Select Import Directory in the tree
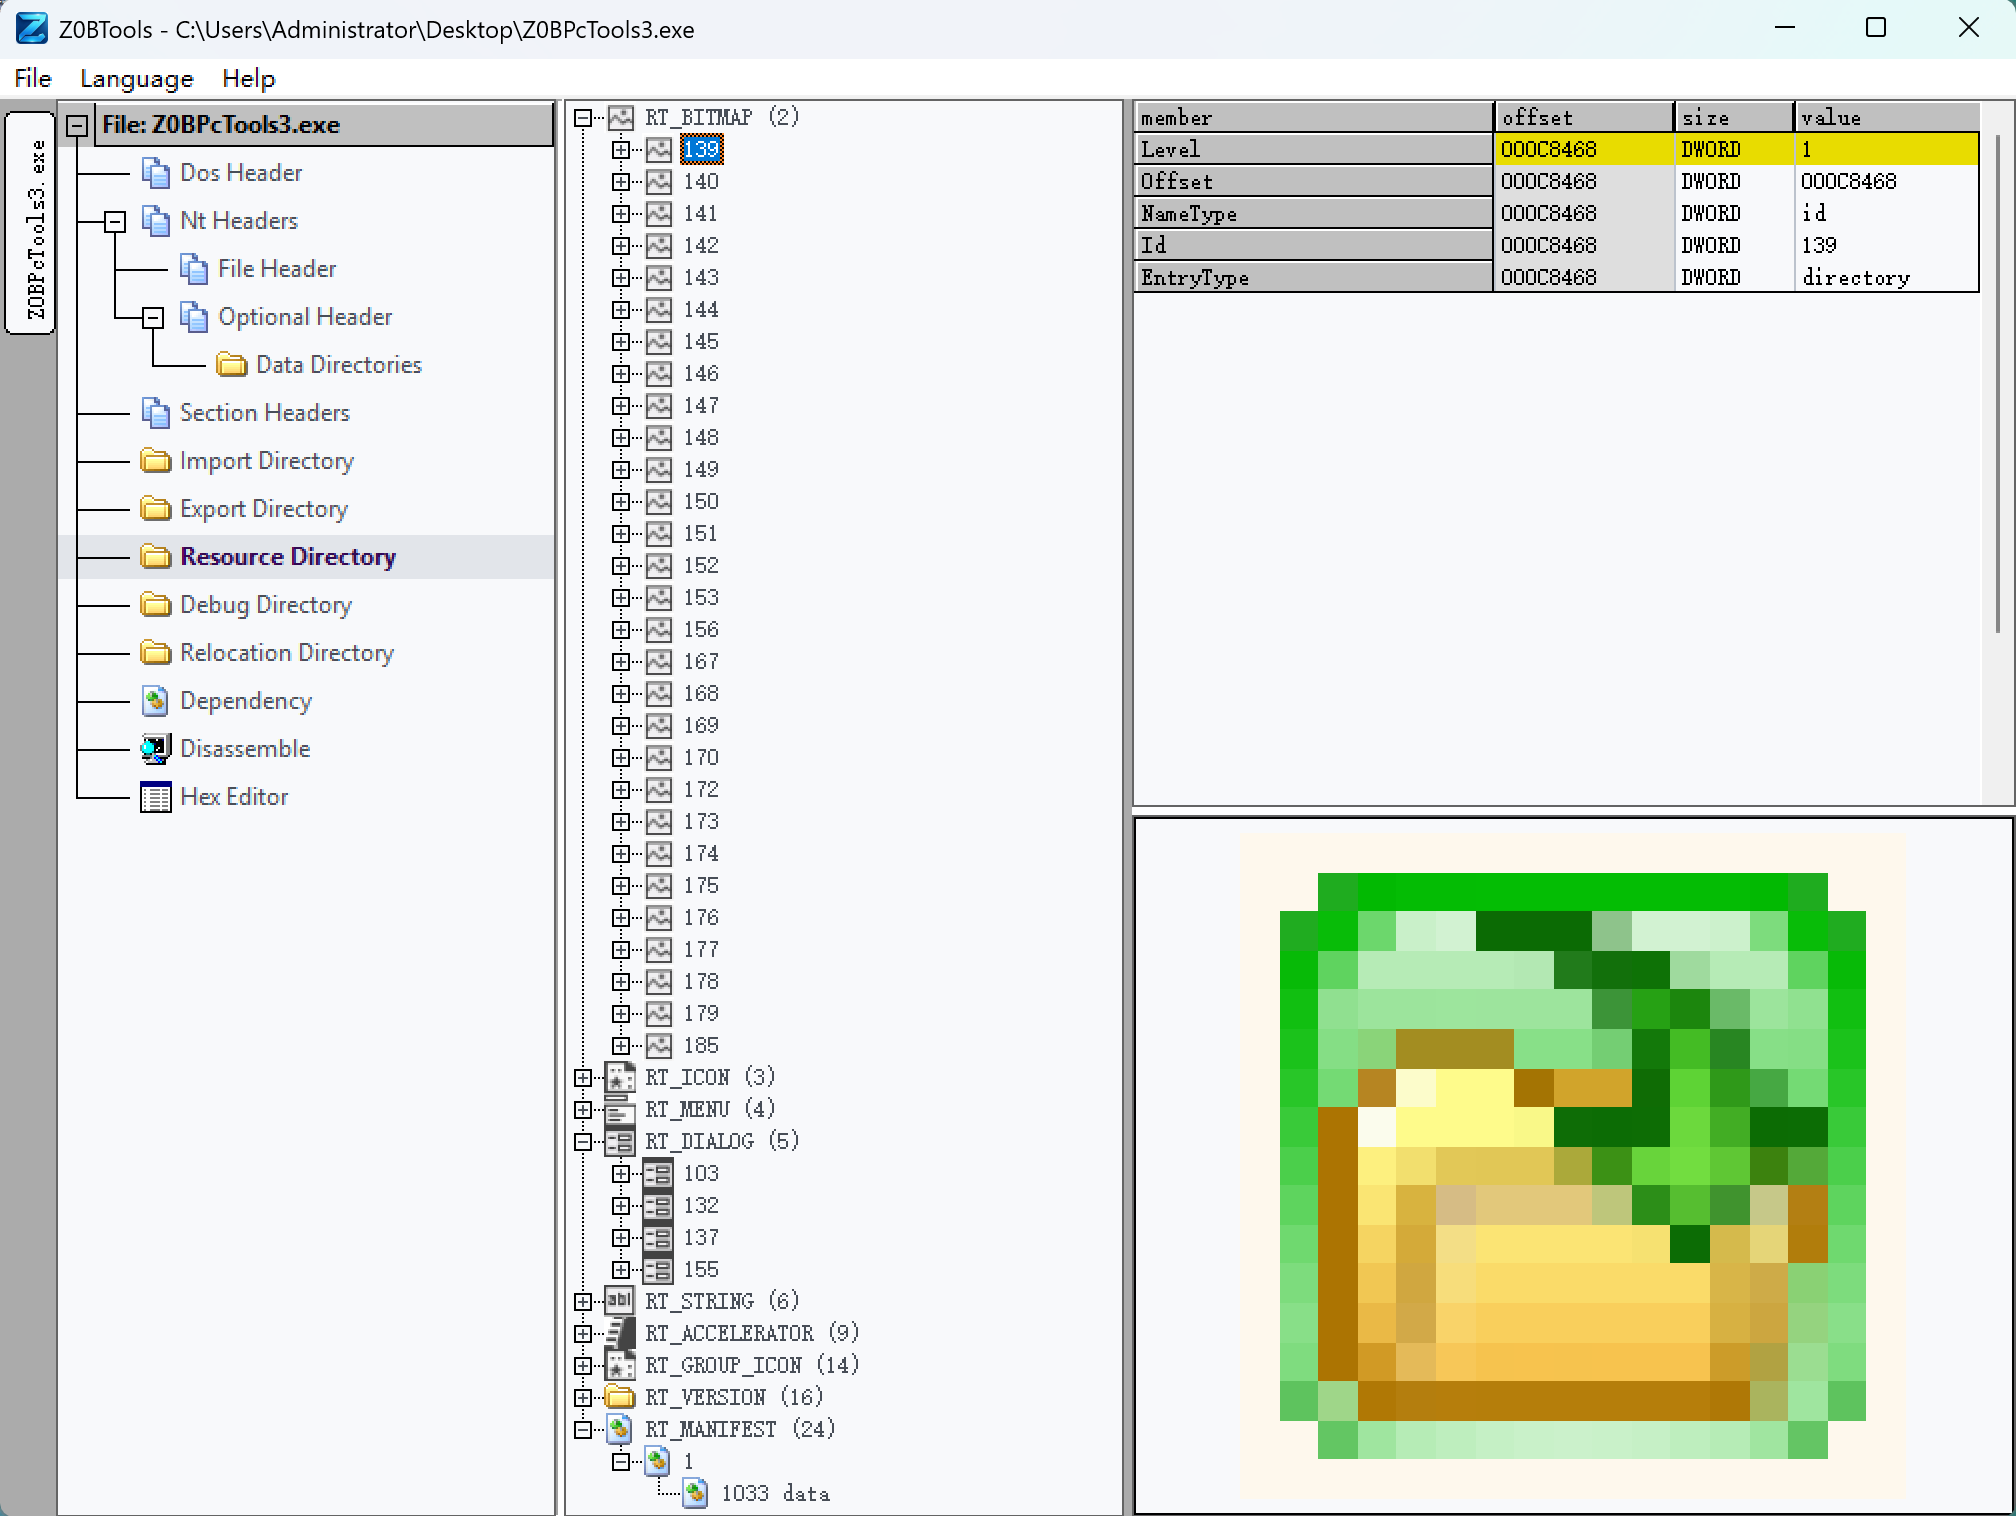 [x=266, y=461]
